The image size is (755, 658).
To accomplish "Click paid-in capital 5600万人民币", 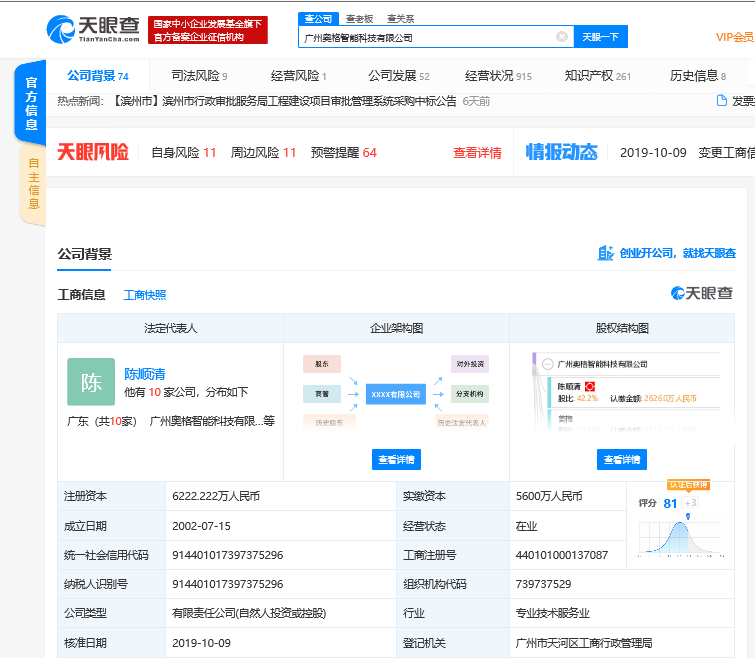I will click(549, 496).
